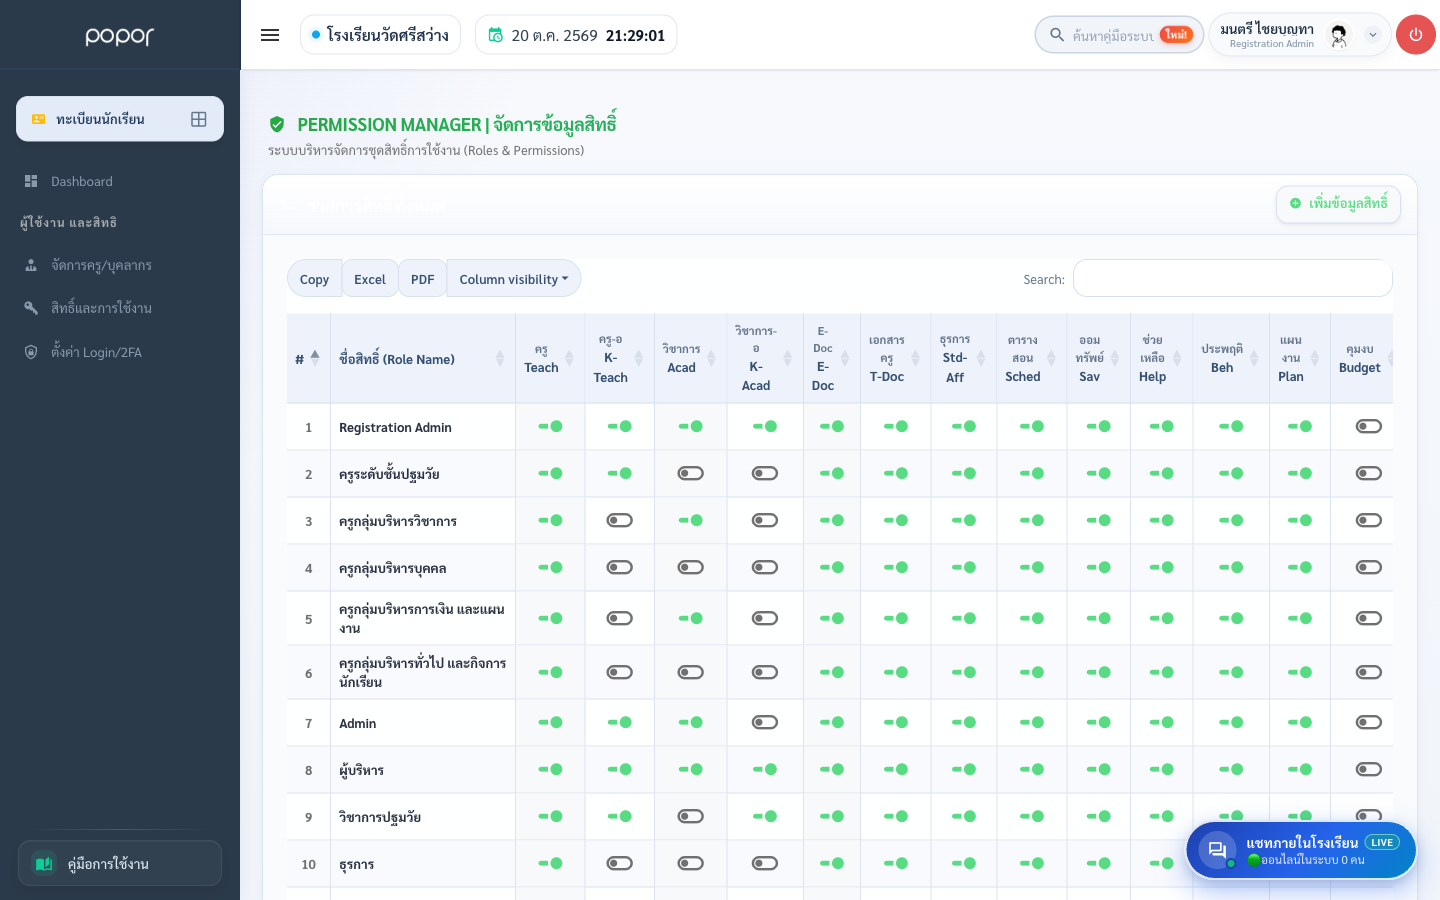Screen dimensions: 1440x900
Task: Open the school chat bubble icon
Action: click(x=1217, y=850)
